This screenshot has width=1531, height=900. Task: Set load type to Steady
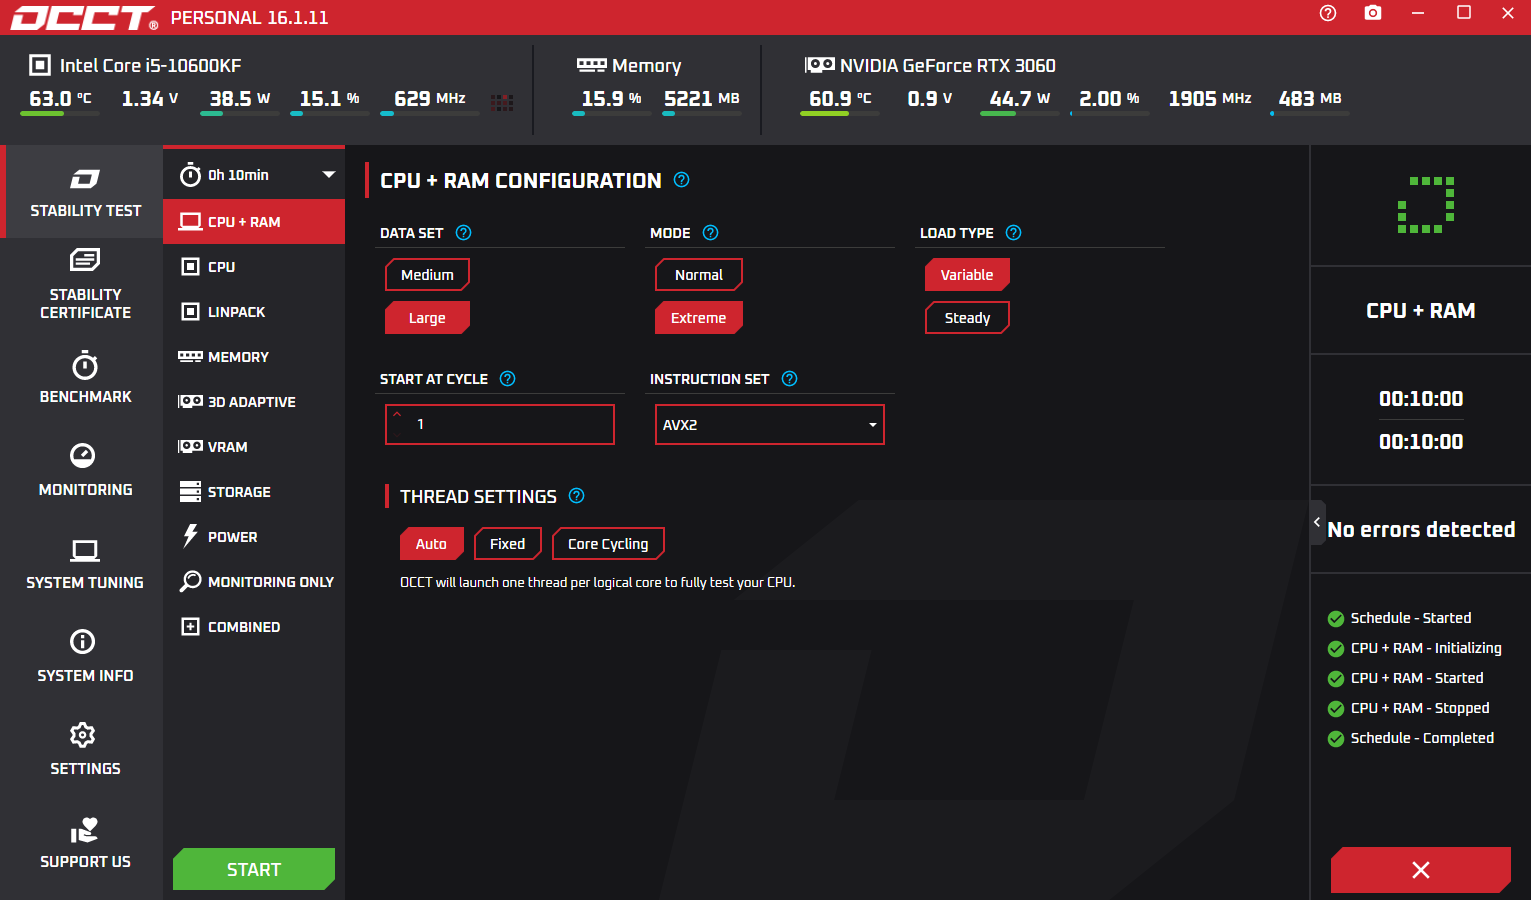click(967, 318)
